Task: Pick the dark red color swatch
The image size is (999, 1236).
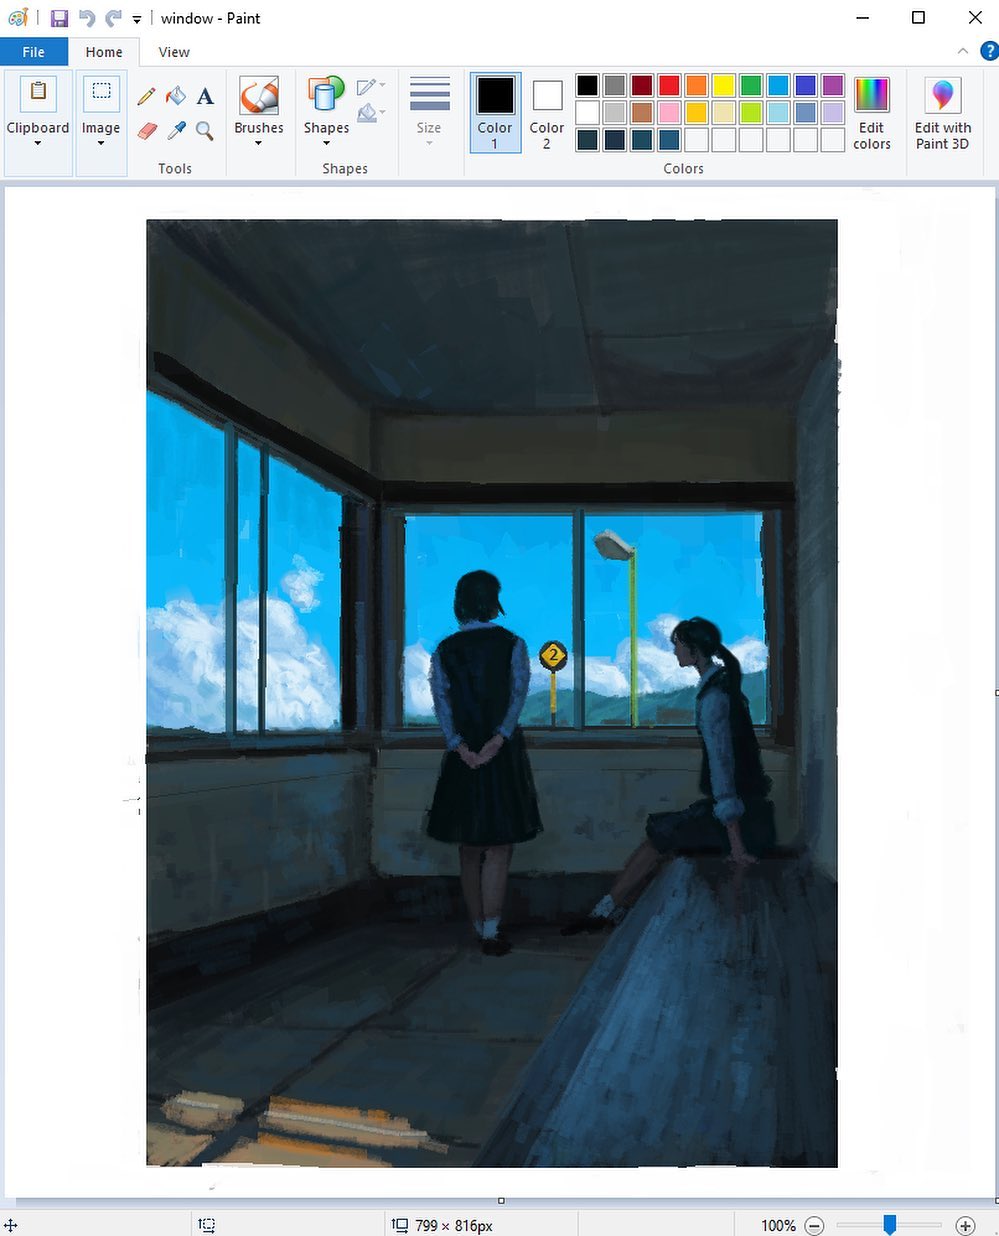Action: (x=642, y=85)
